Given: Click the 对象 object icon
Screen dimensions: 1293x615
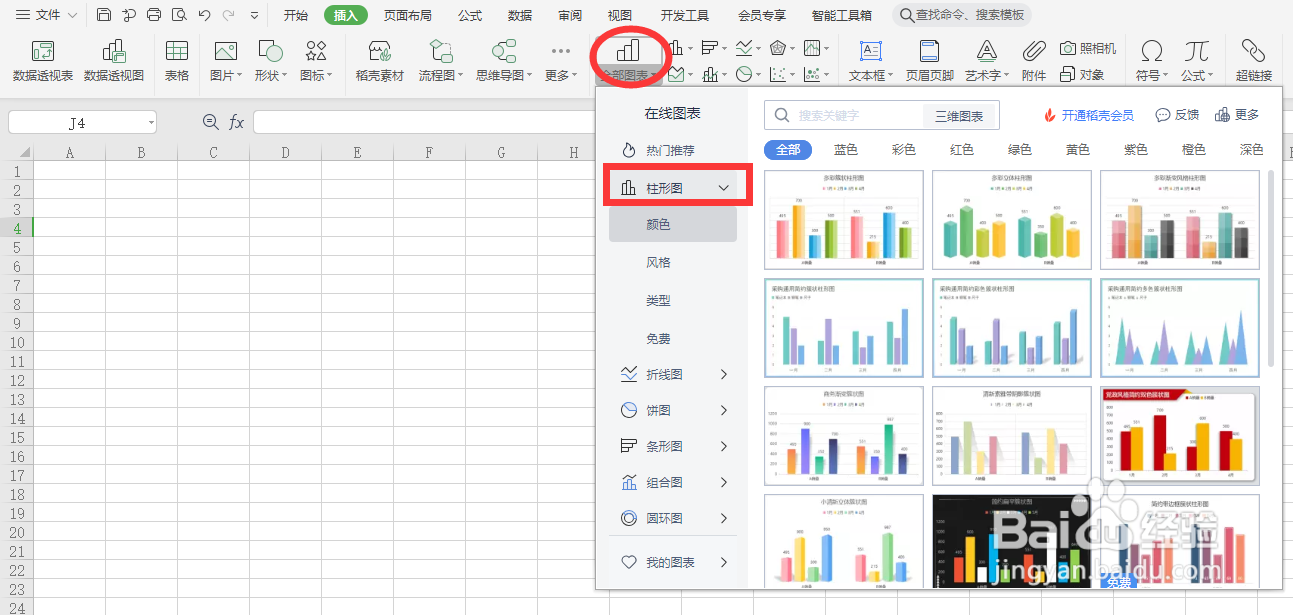Looking at the screenshot, I should 1082,74.
